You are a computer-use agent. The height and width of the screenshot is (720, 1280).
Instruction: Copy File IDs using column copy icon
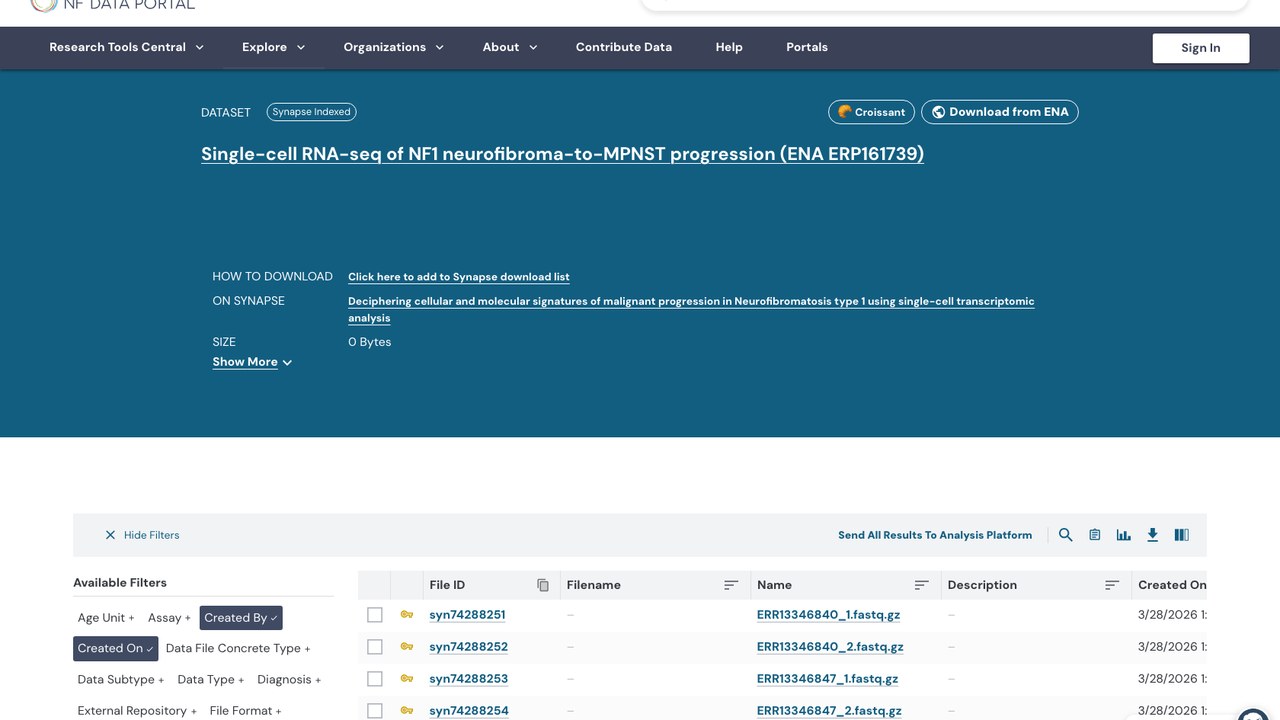coord(543,585)
